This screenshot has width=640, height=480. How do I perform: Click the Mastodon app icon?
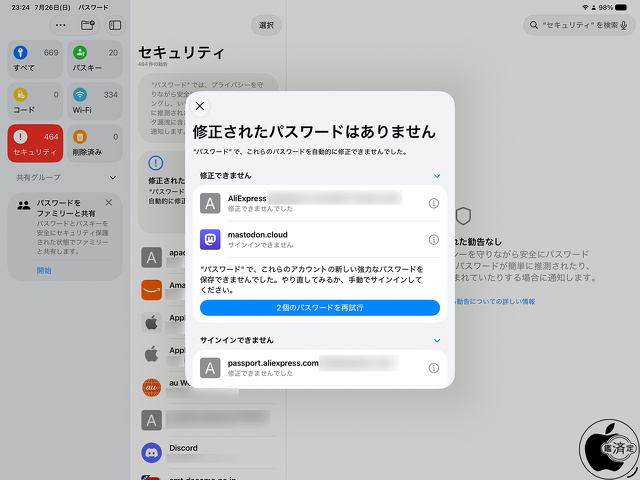210,240
